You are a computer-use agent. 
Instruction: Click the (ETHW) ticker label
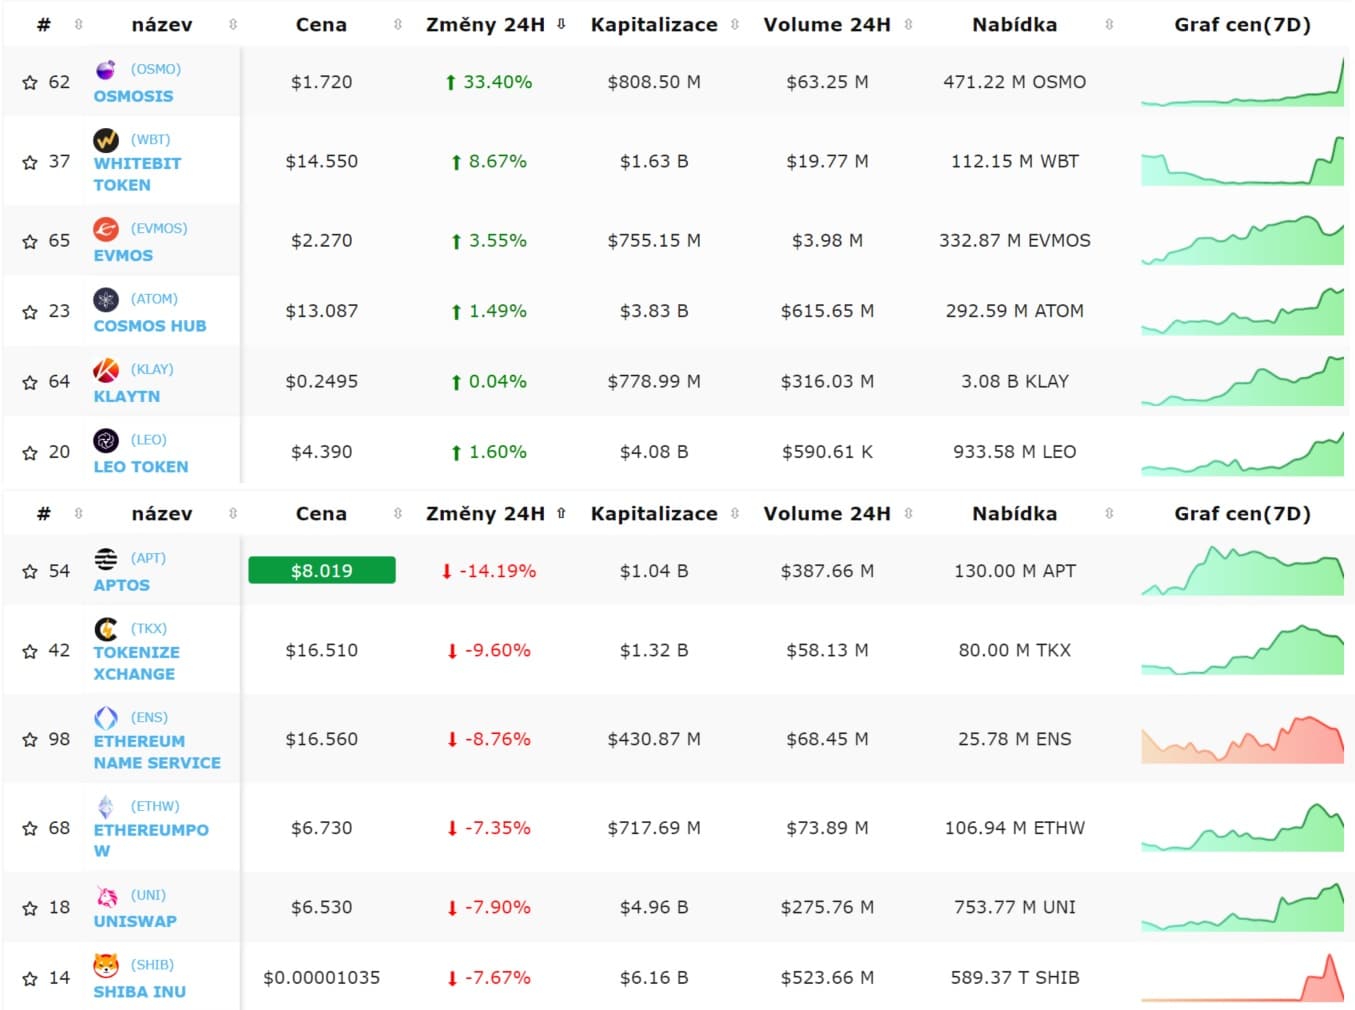[155, 806]
